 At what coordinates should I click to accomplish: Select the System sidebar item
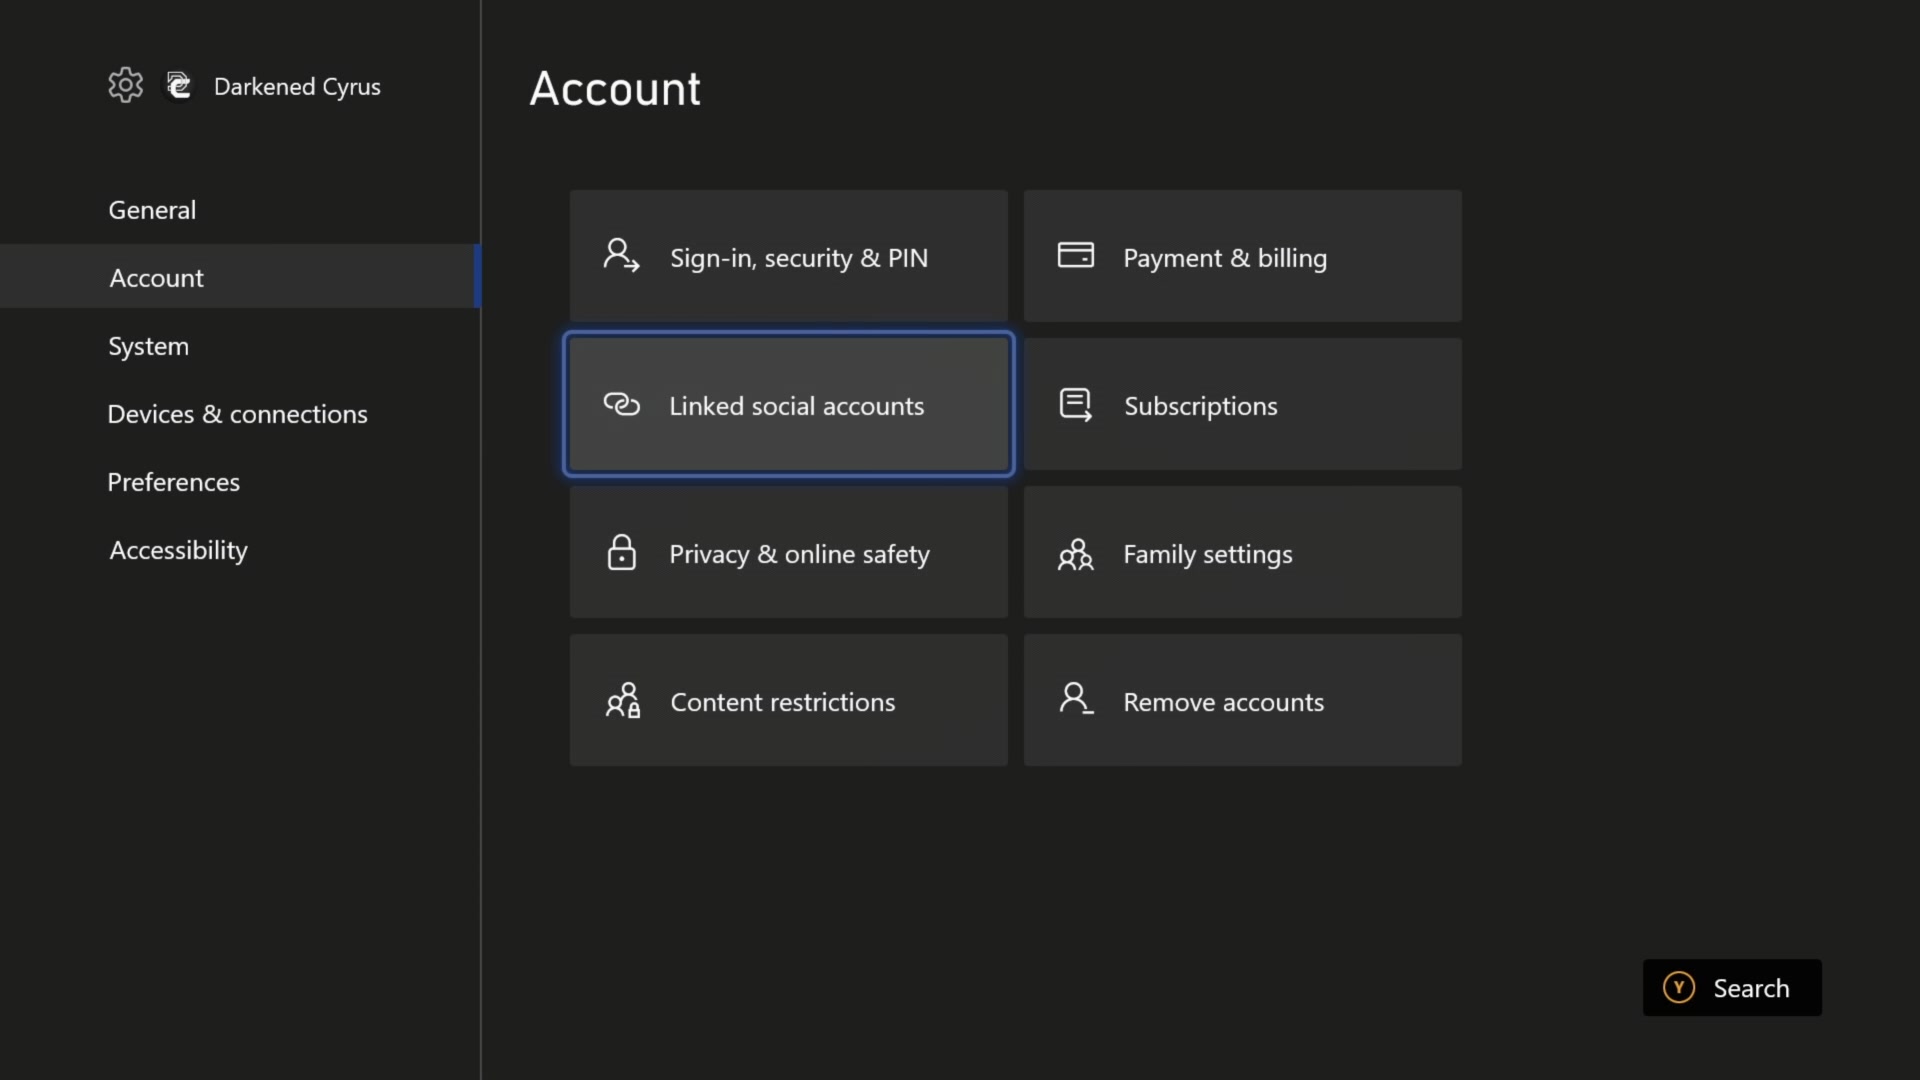(148, 346)
